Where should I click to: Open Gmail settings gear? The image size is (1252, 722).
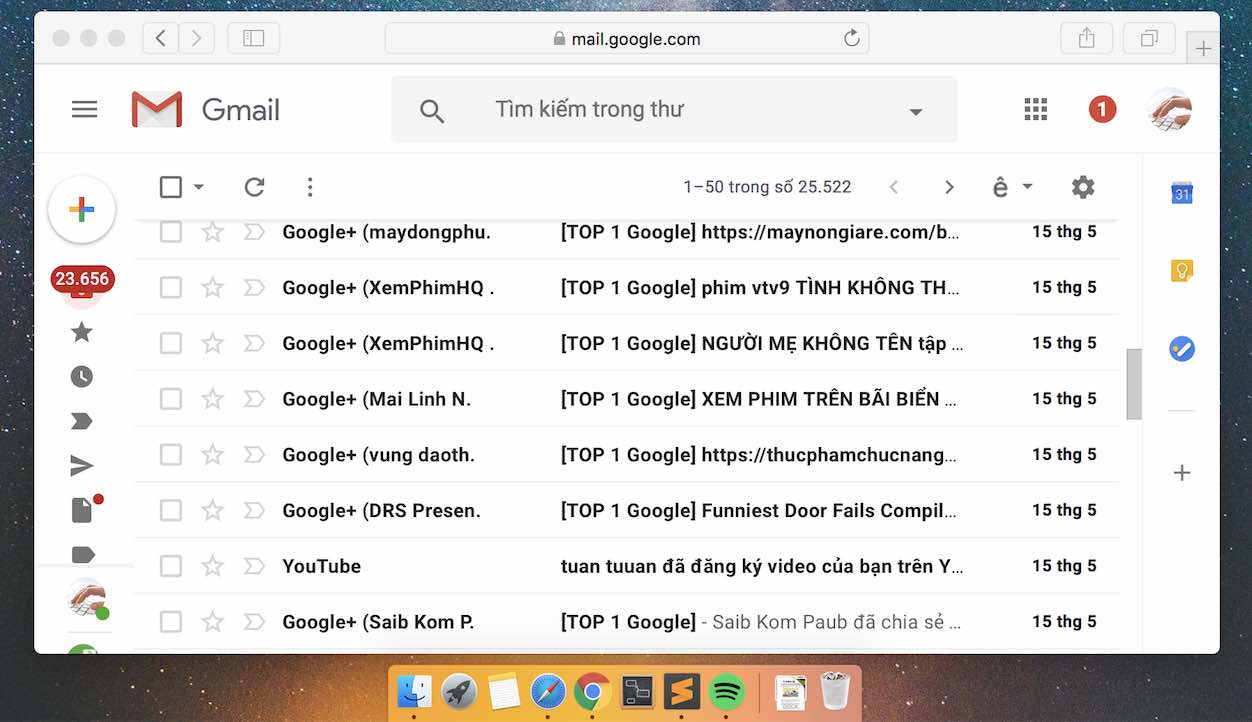pos(1083,187)
